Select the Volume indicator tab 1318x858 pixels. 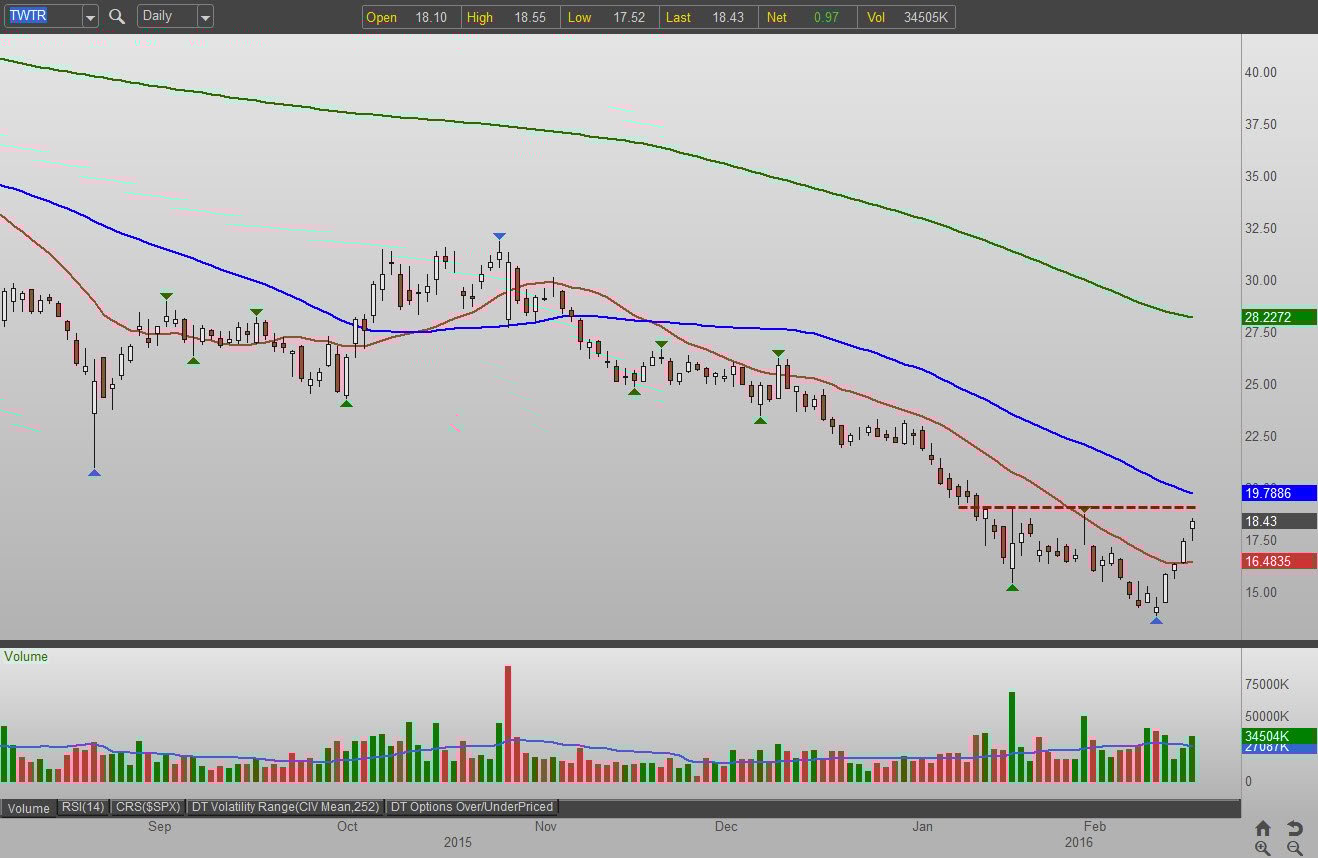pos(28,808)
